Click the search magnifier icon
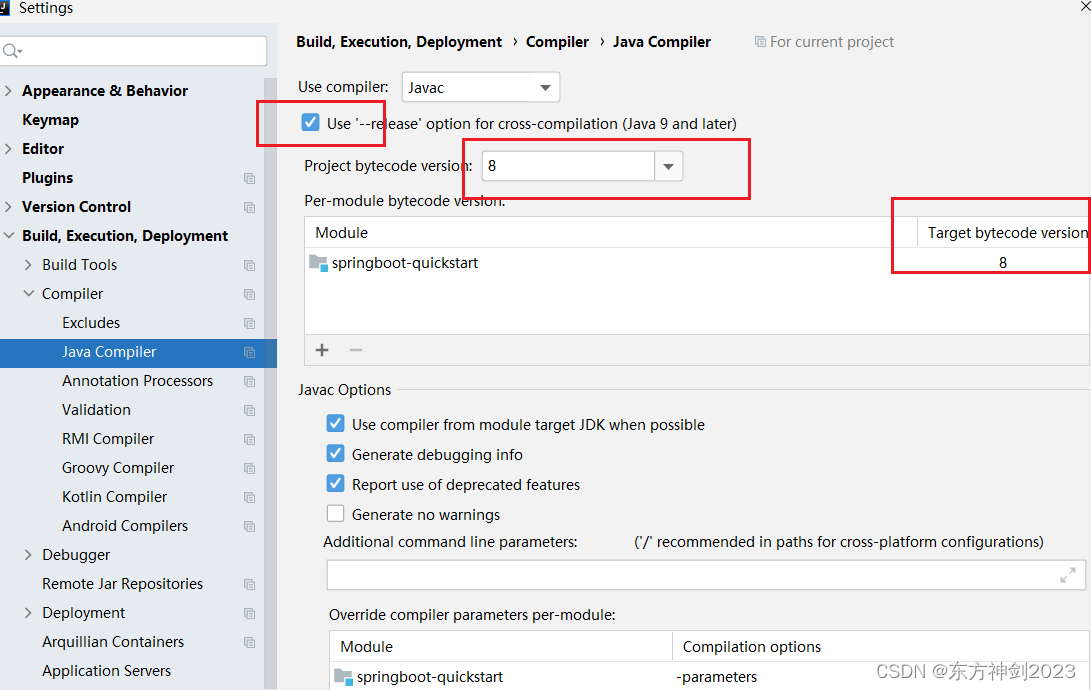The image size is (1091, 690). [x=12, y=51]
